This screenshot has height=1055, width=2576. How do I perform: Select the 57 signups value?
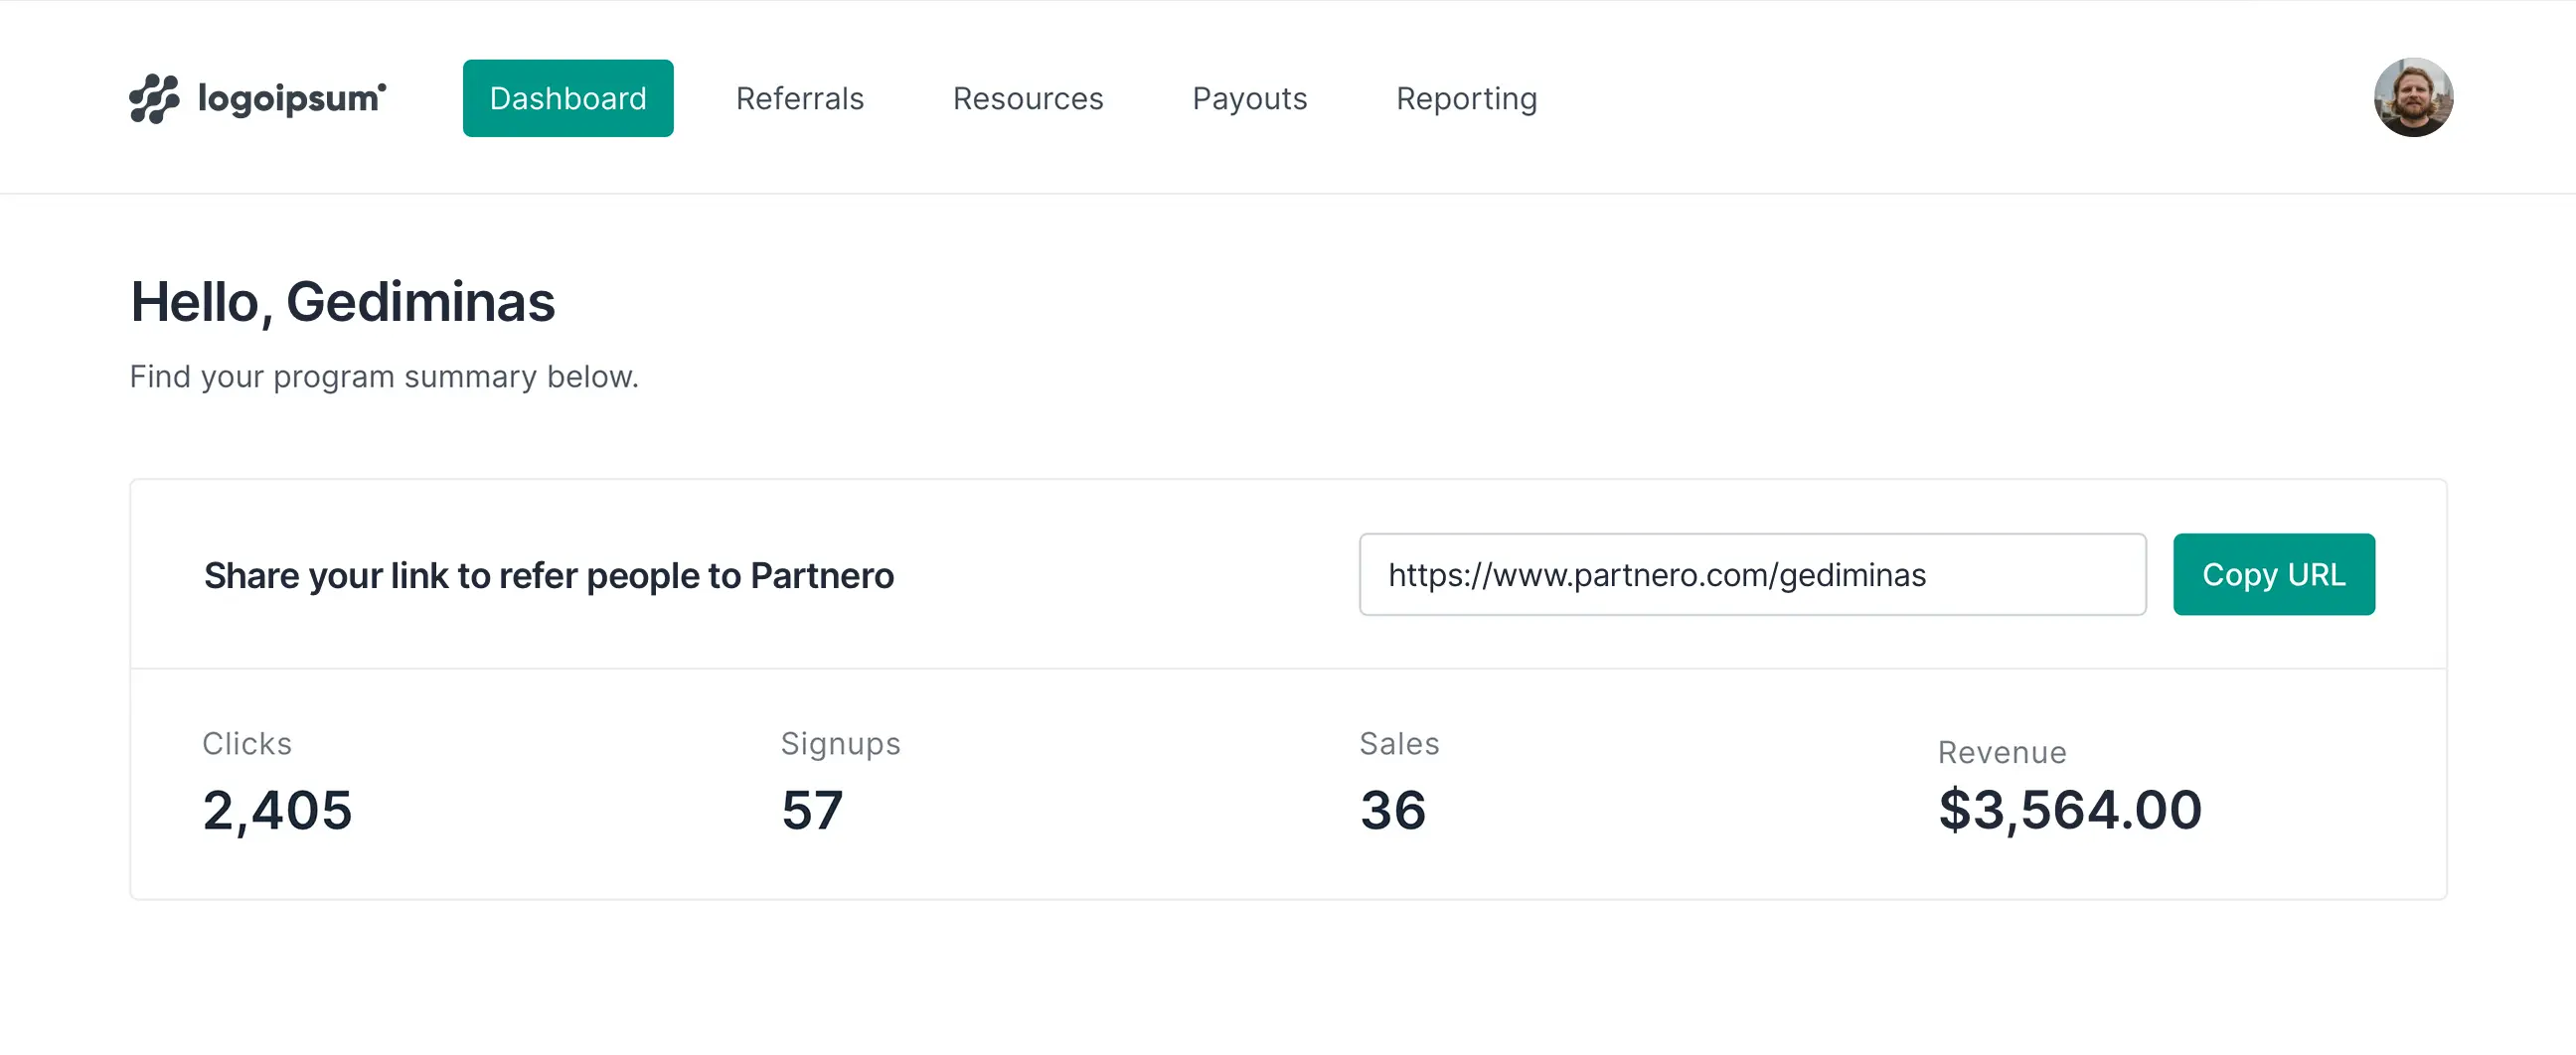(x=812, y=809)
